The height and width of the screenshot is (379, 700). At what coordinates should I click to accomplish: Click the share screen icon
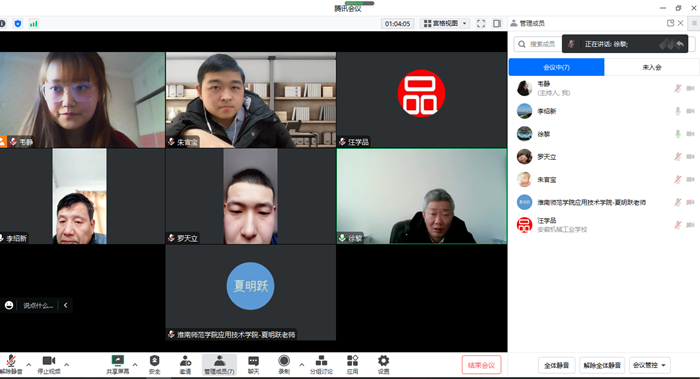click(118, 361)
